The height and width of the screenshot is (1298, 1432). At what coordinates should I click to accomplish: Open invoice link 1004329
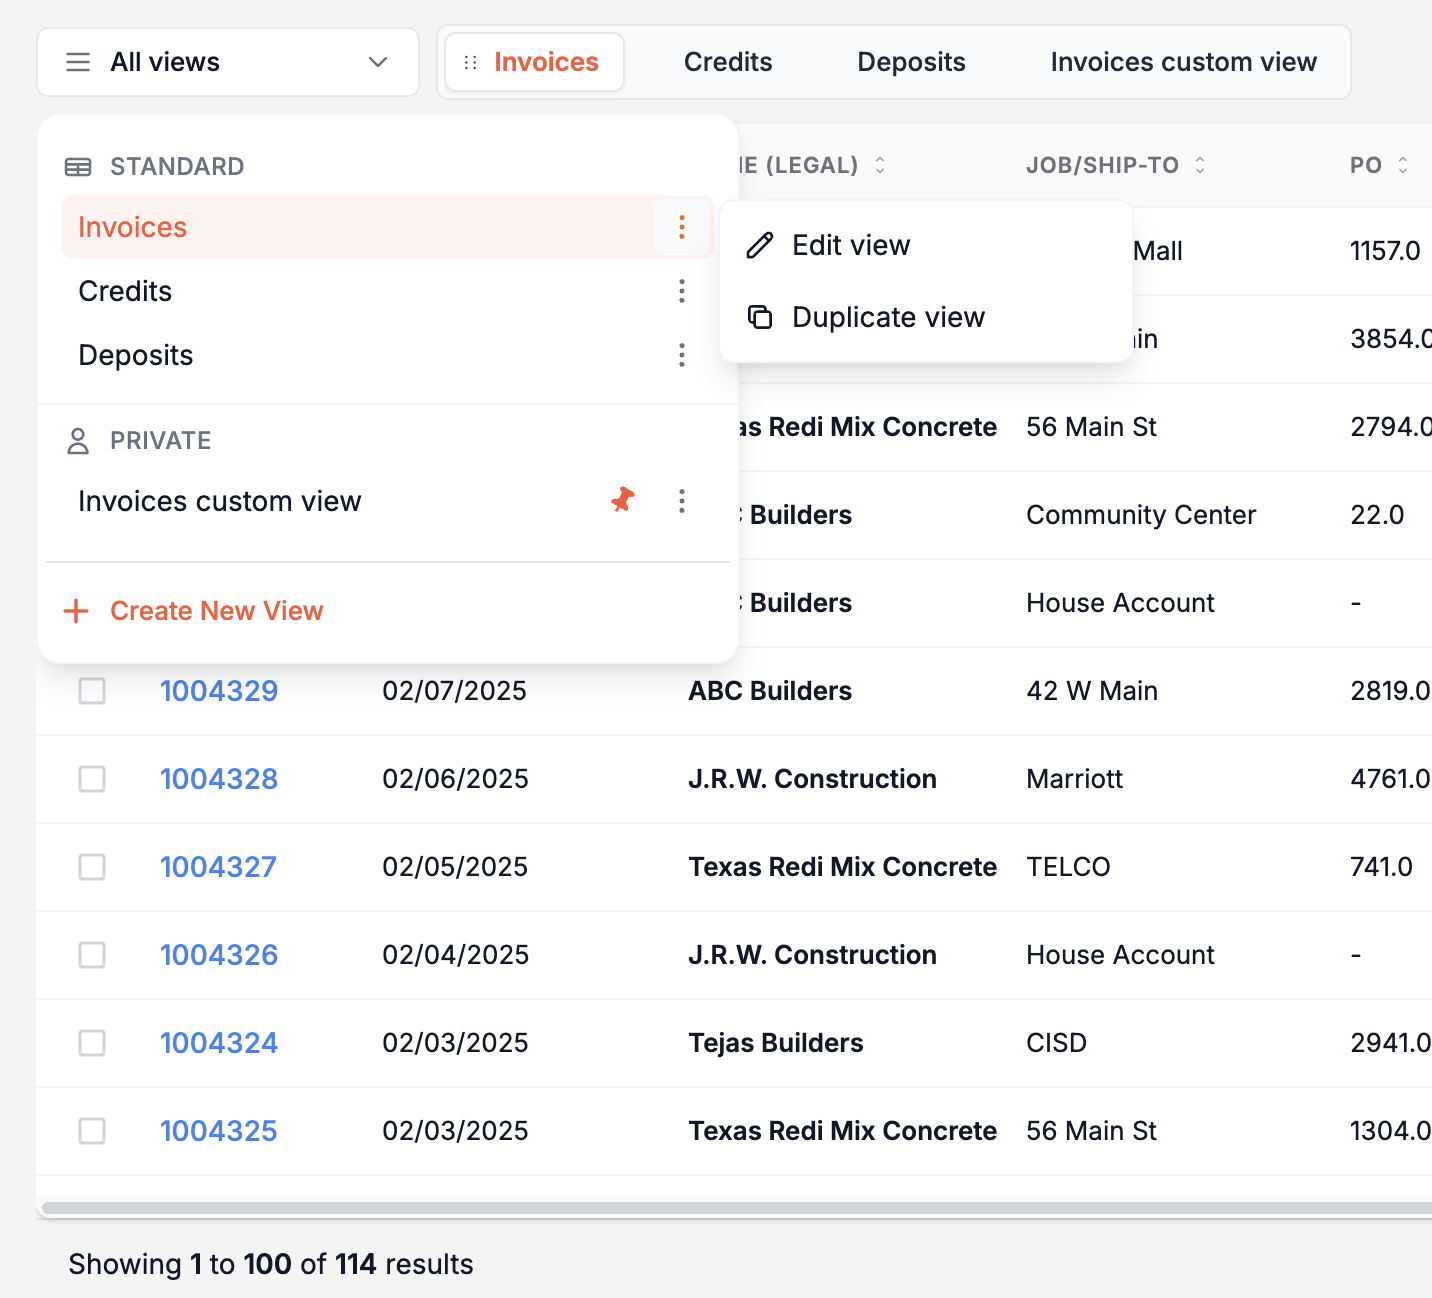click(219, 691)
